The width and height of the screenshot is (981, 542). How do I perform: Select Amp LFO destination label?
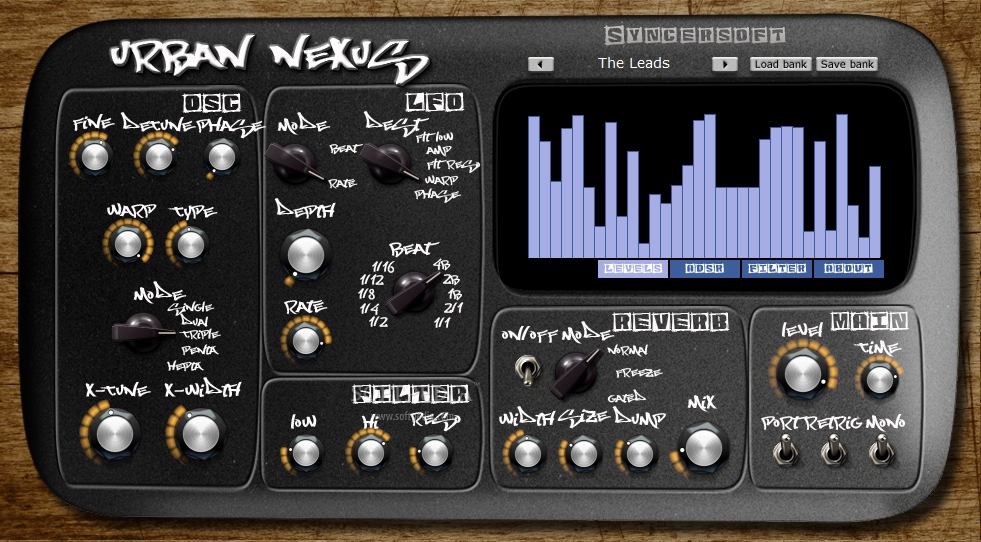tap(439, 151)
